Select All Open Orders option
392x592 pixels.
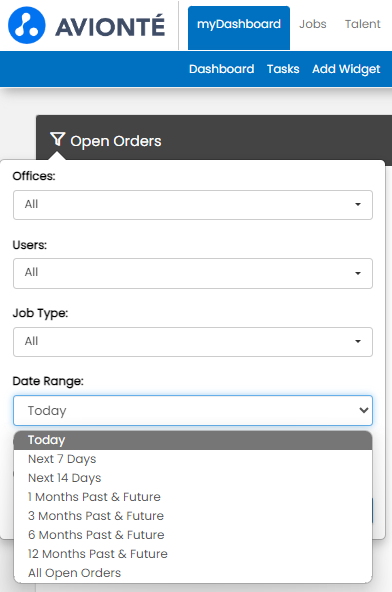[193, 573]
